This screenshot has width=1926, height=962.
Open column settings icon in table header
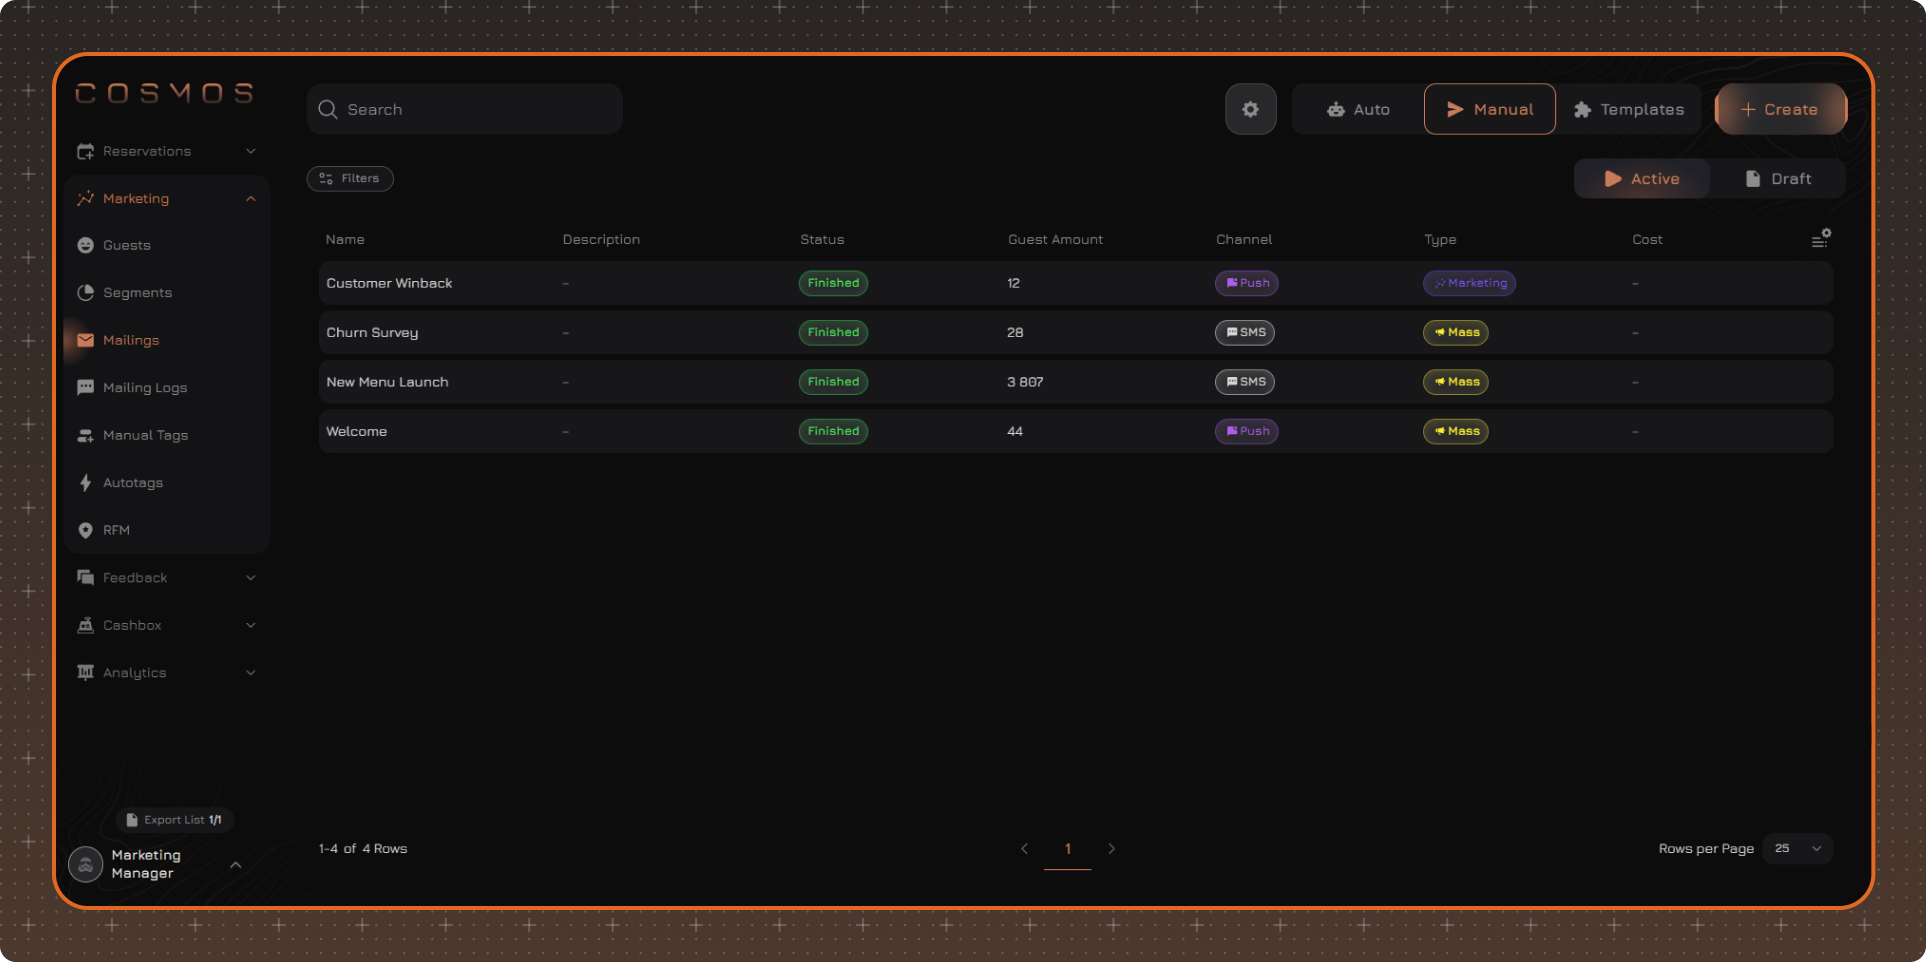tap(1821, 238)
